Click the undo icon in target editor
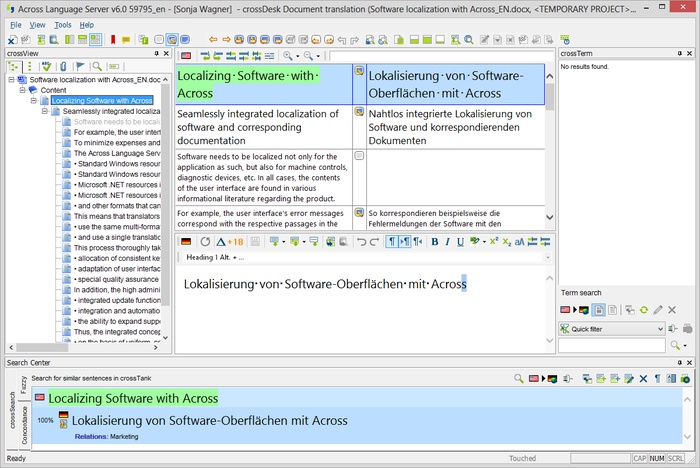 [x=361, y=242]
